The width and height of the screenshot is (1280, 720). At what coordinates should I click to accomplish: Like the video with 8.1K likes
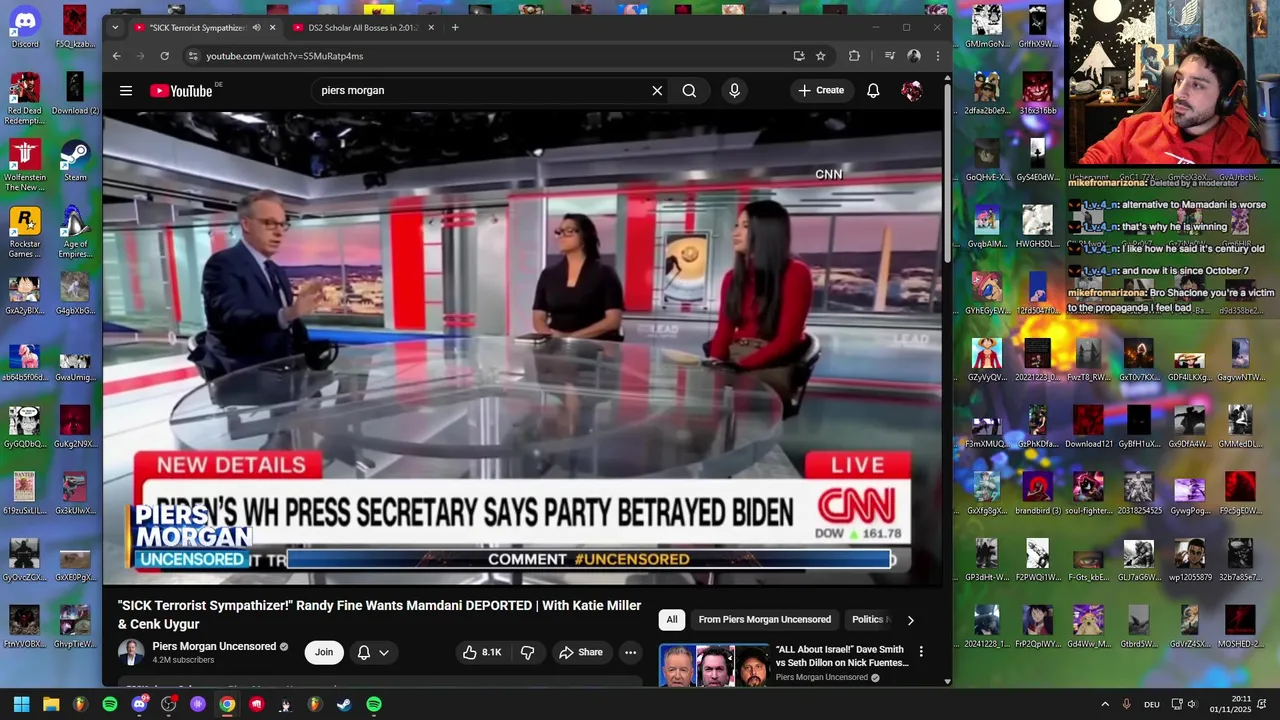click(x=481, y=652)
